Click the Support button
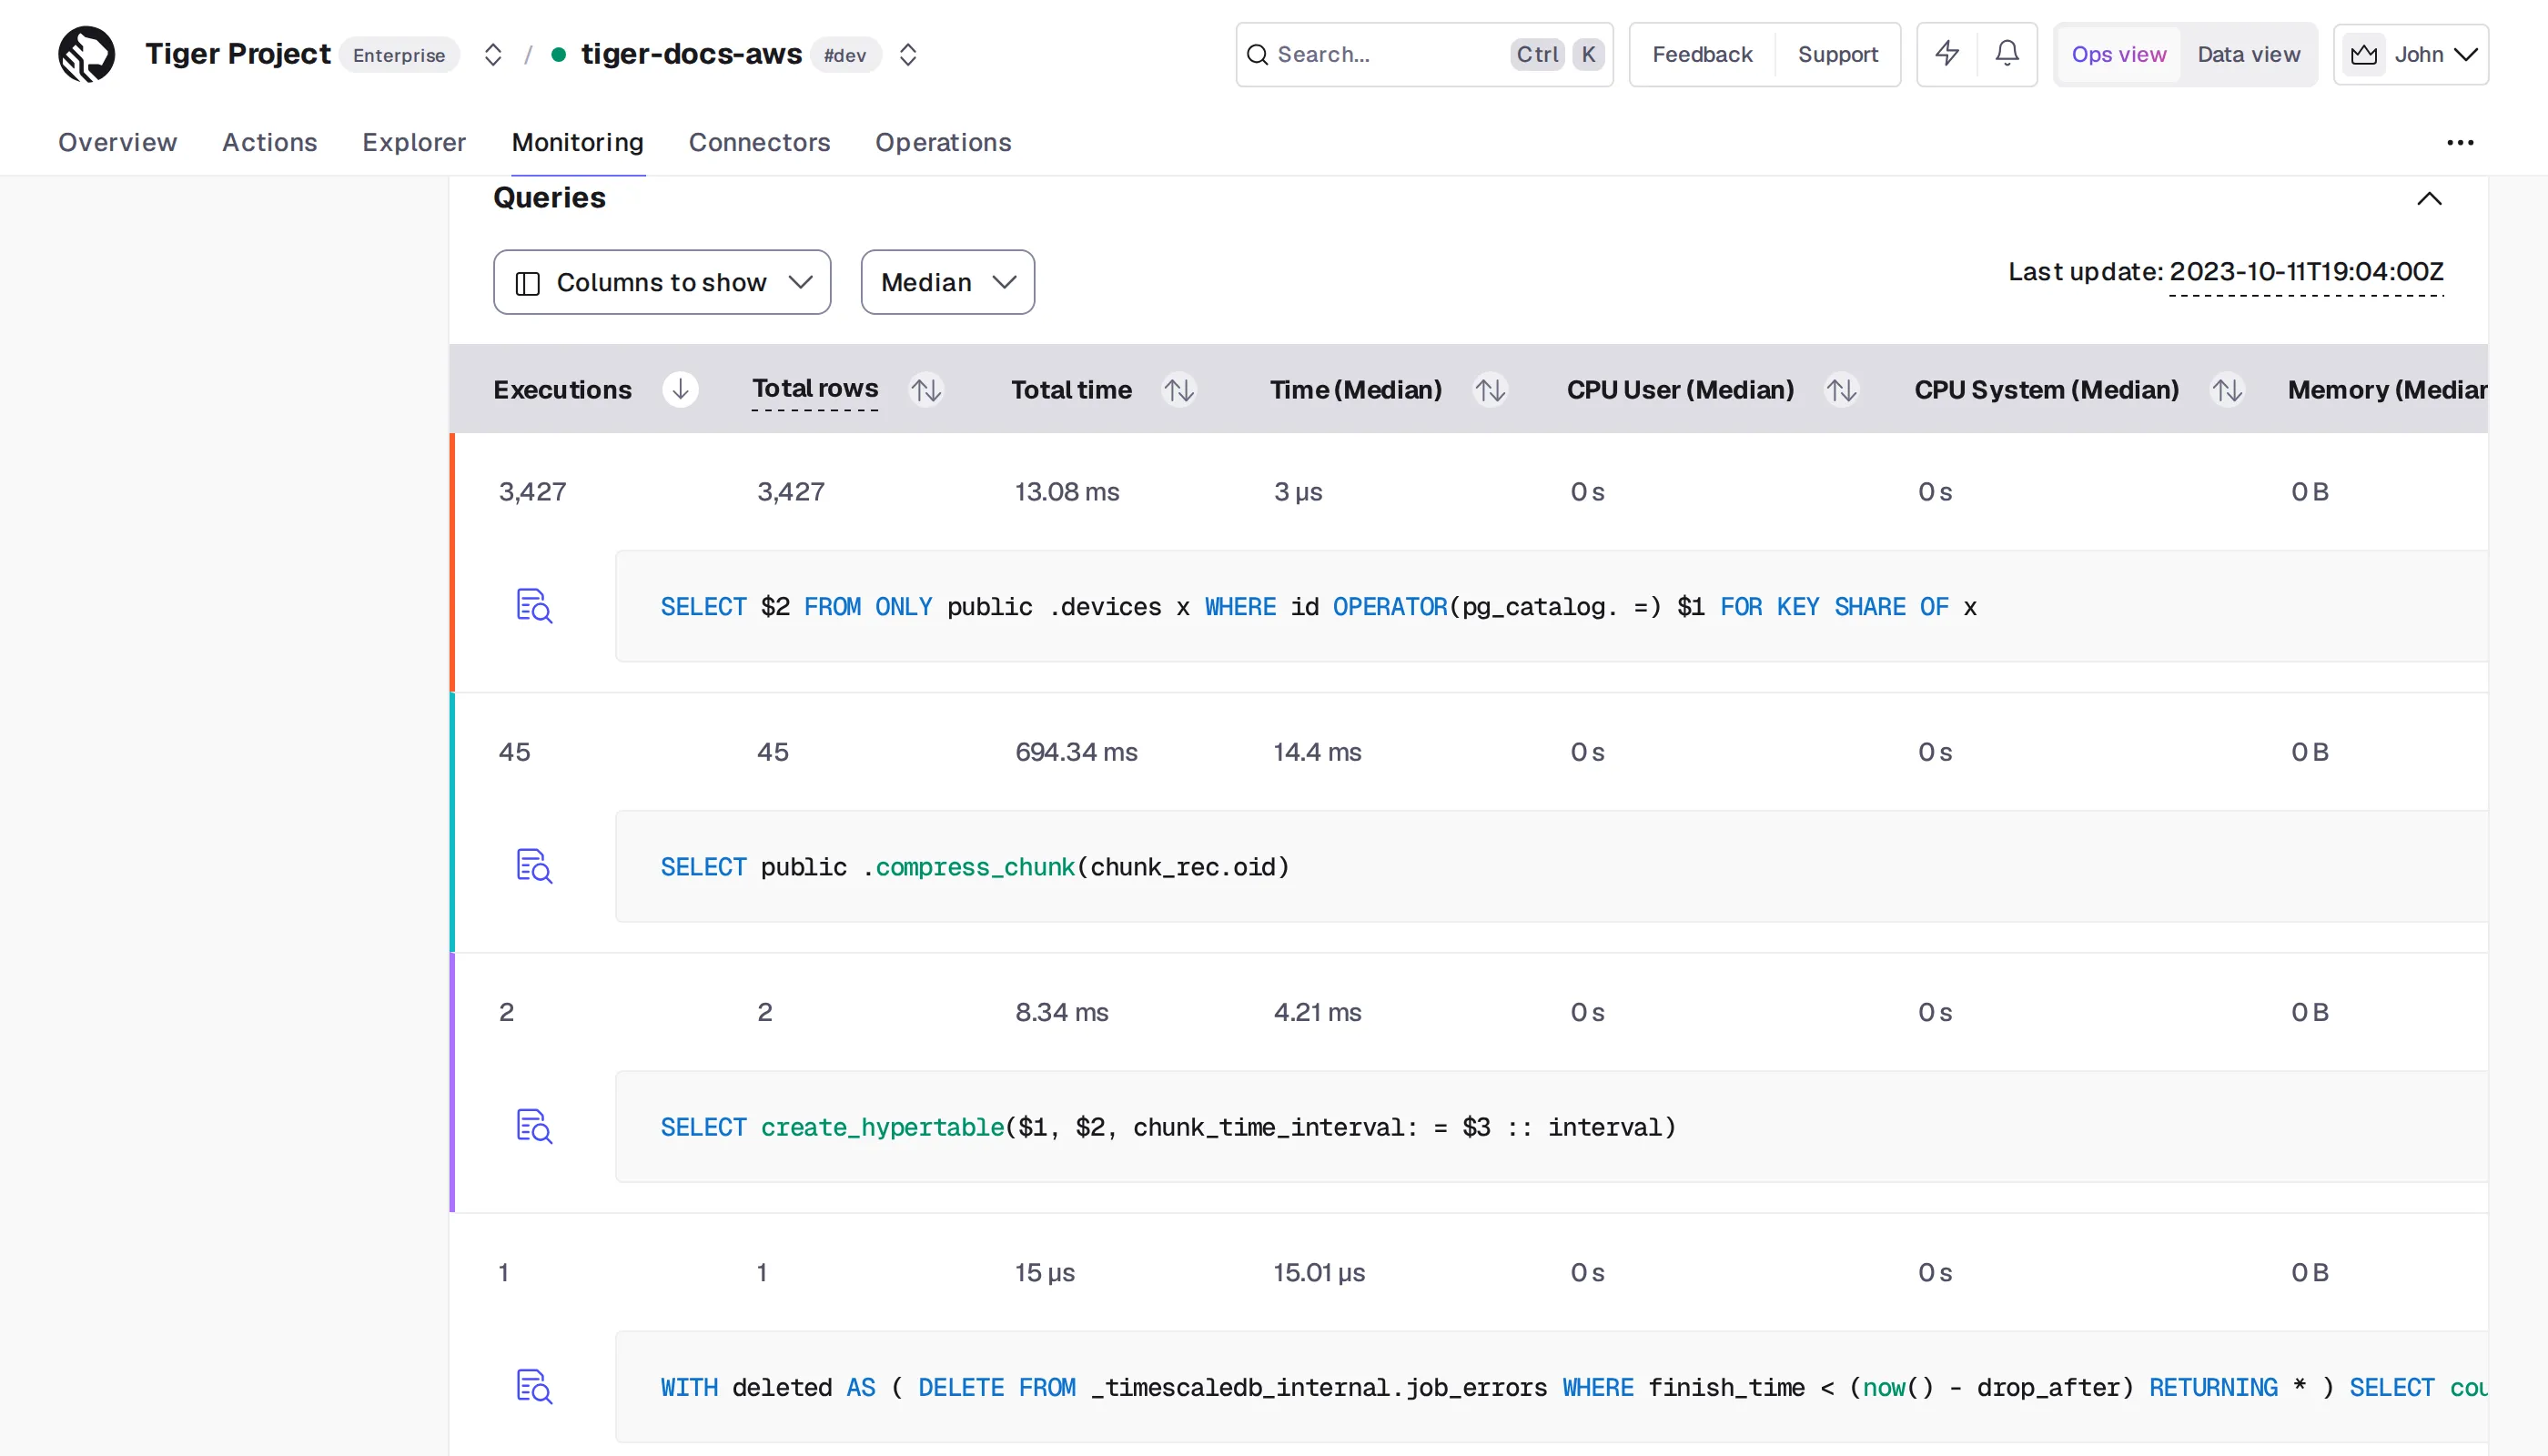This screenshot has height=1456, width=2548. click(1837, 54)
